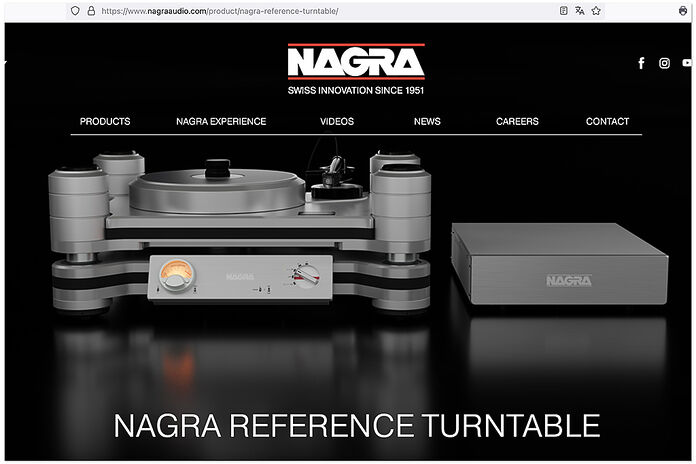Click the turntable product image
Image resolution: width=696 pixels, height=464 pixels.
click(240, 231)
